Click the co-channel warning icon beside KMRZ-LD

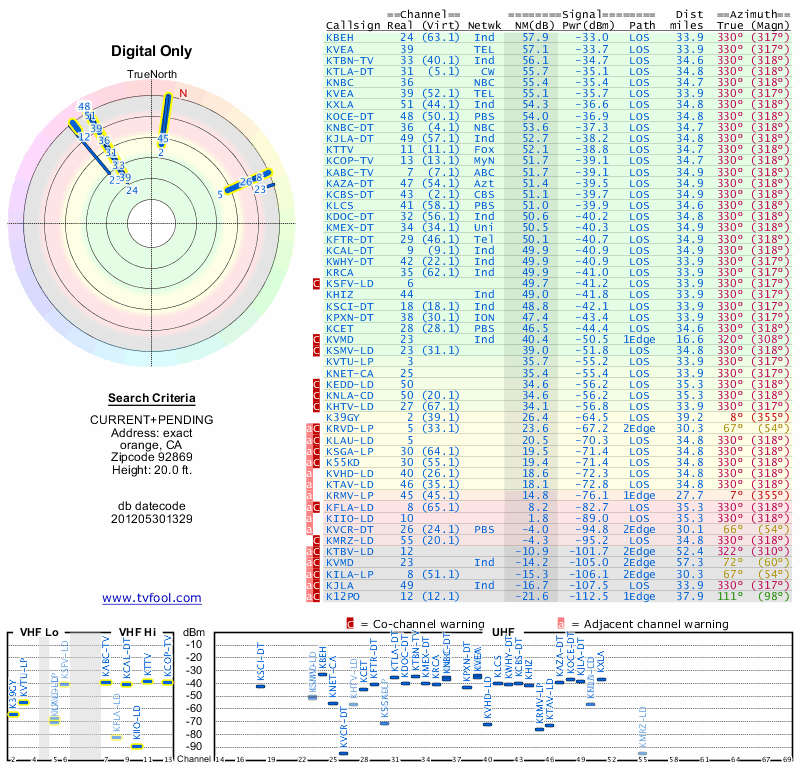point(317,540)
